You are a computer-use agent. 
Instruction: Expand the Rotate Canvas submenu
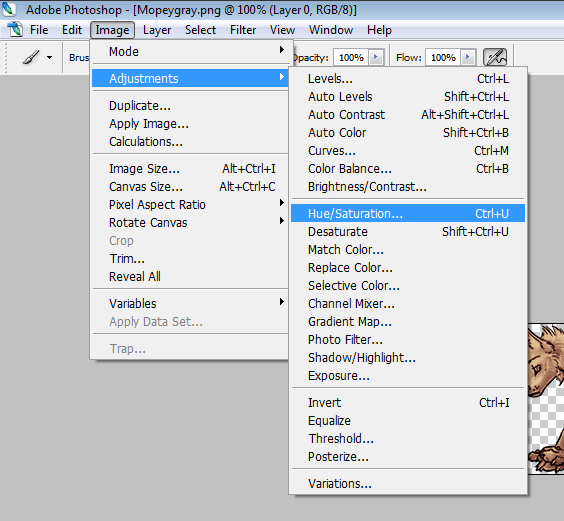pos(190,222)
